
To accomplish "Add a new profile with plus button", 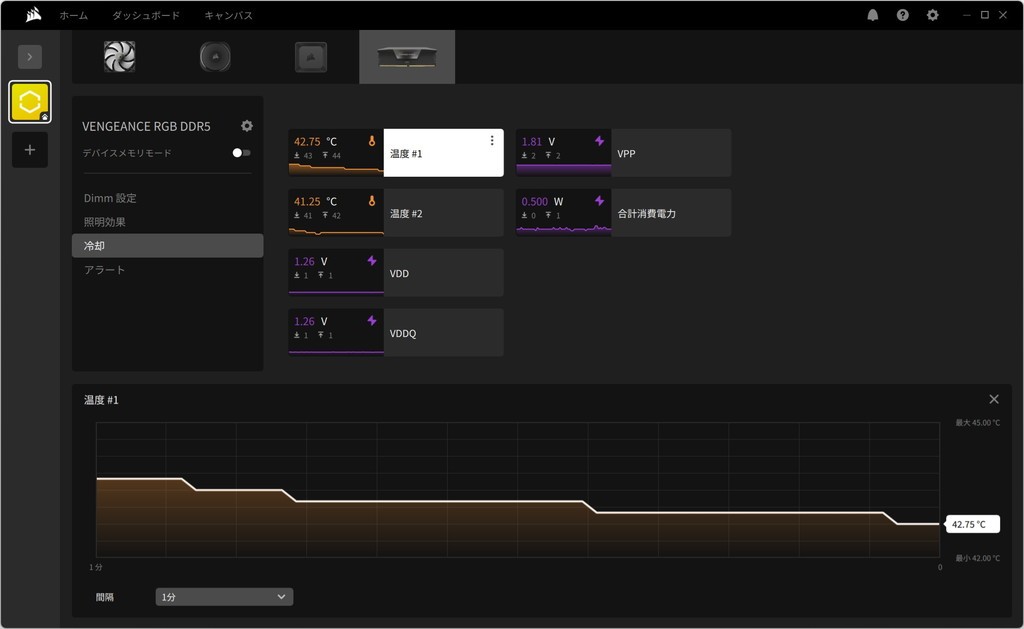I will (30, 150).
